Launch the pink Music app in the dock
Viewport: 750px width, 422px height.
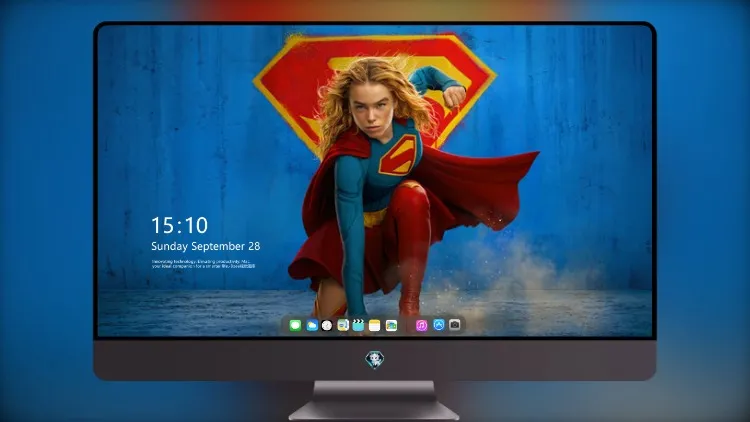[421, 326]
